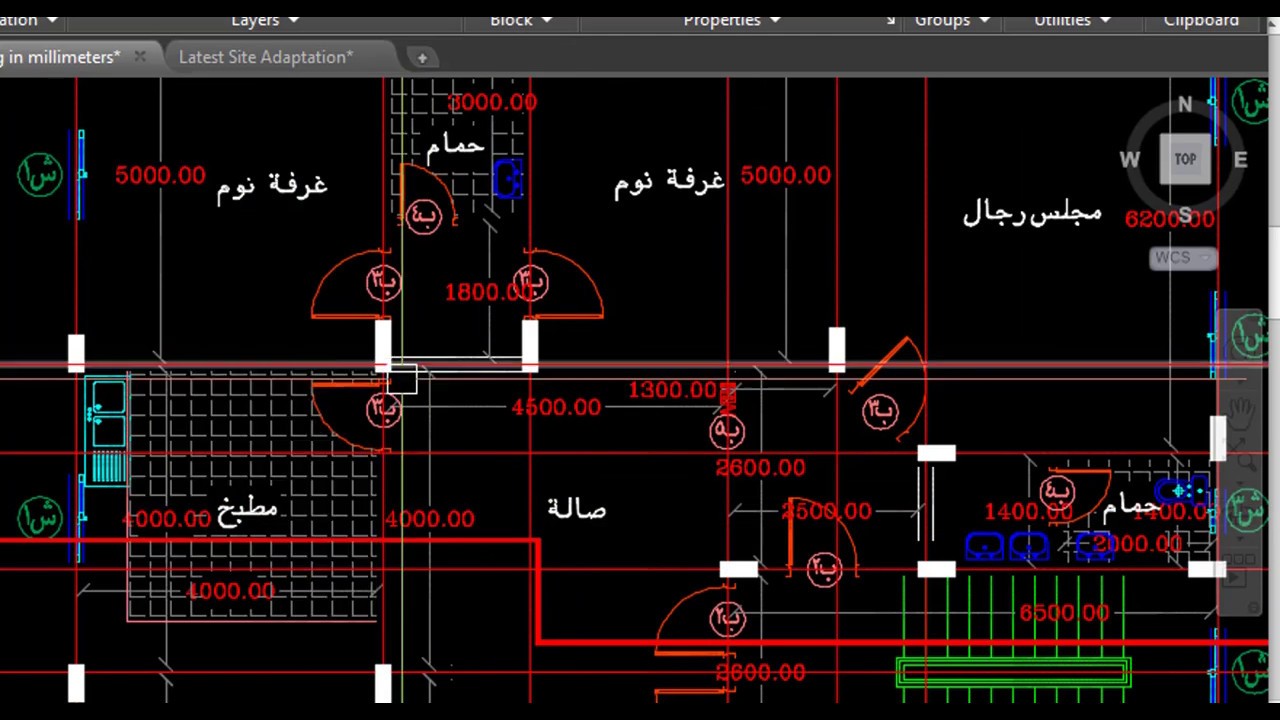Switch to Latest Site Adaptation* tab
Image resolution: width=1280 pixels, height=720 pixels.
click(265, 57)
